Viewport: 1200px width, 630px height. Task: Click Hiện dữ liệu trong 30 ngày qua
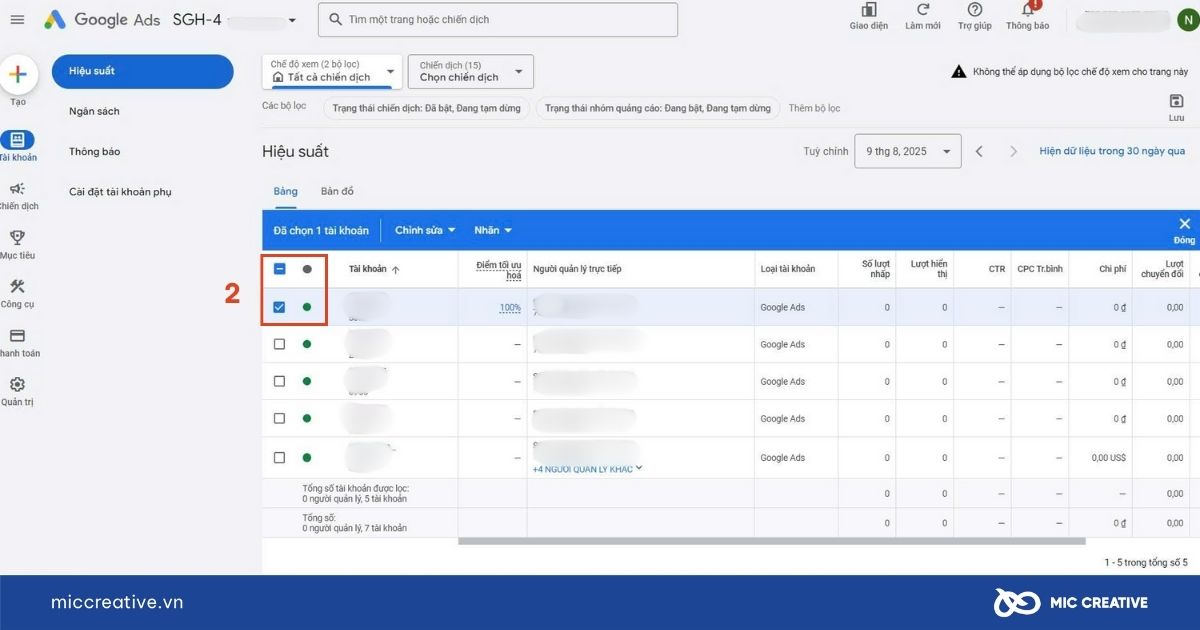coord(1112,151)
